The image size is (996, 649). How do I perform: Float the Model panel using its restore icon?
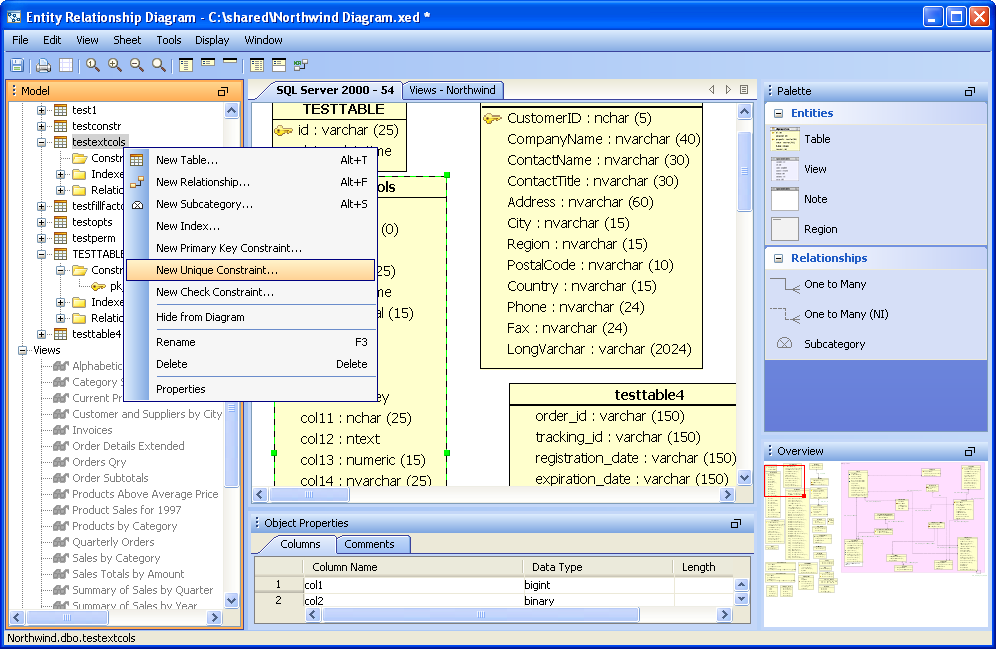pos(223,91)
